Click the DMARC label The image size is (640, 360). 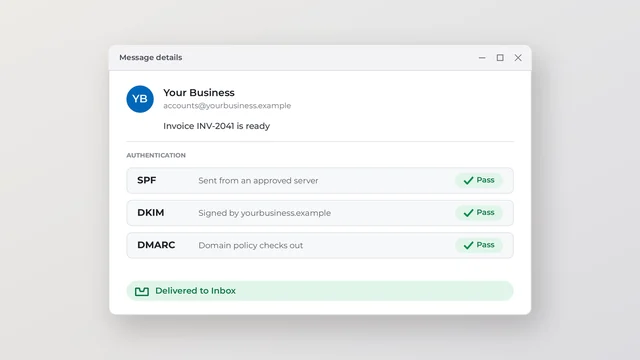click(156, 245)
